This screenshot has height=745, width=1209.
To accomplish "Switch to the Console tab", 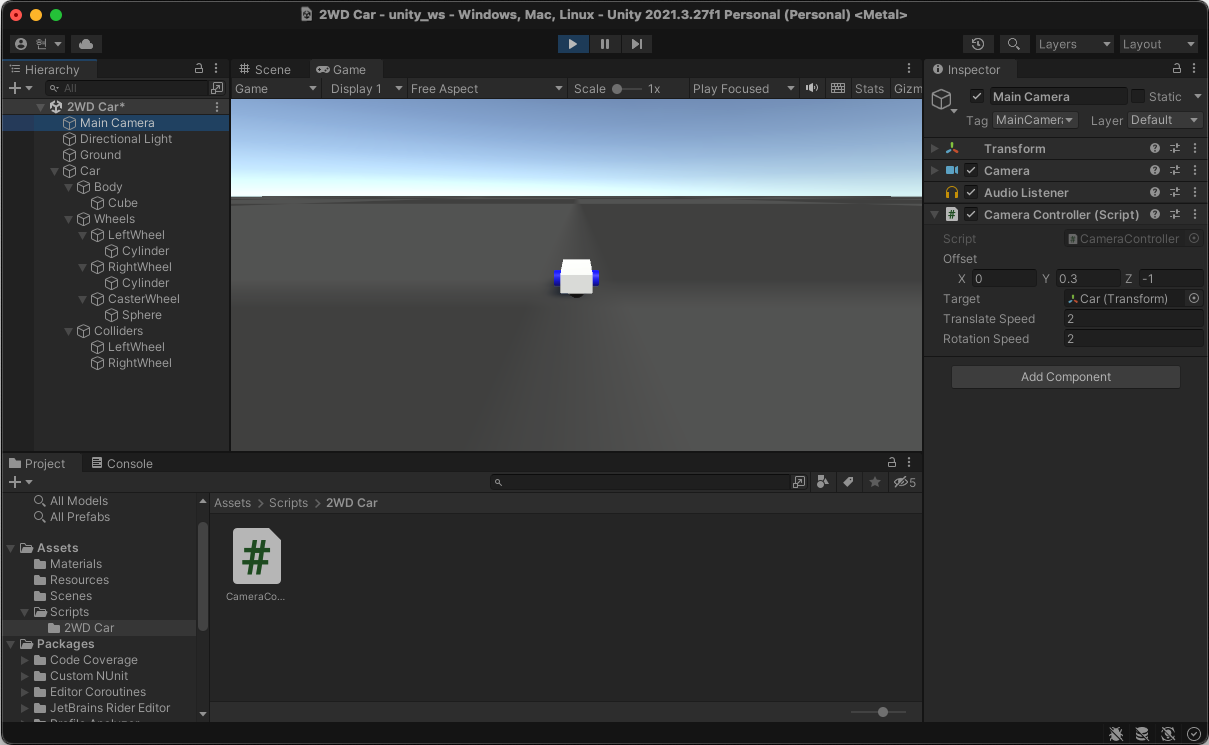I will 122,463.
